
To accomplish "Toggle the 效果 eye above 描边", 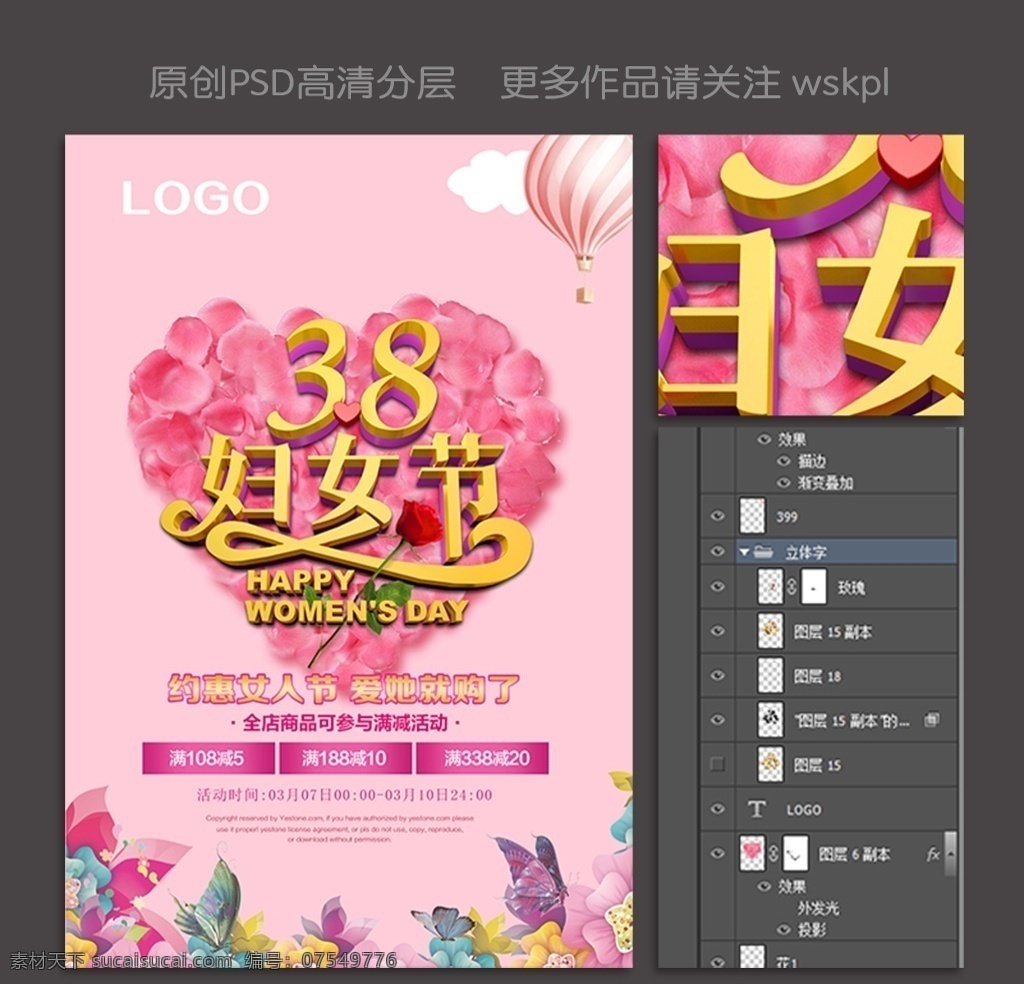I will (764, 439).
